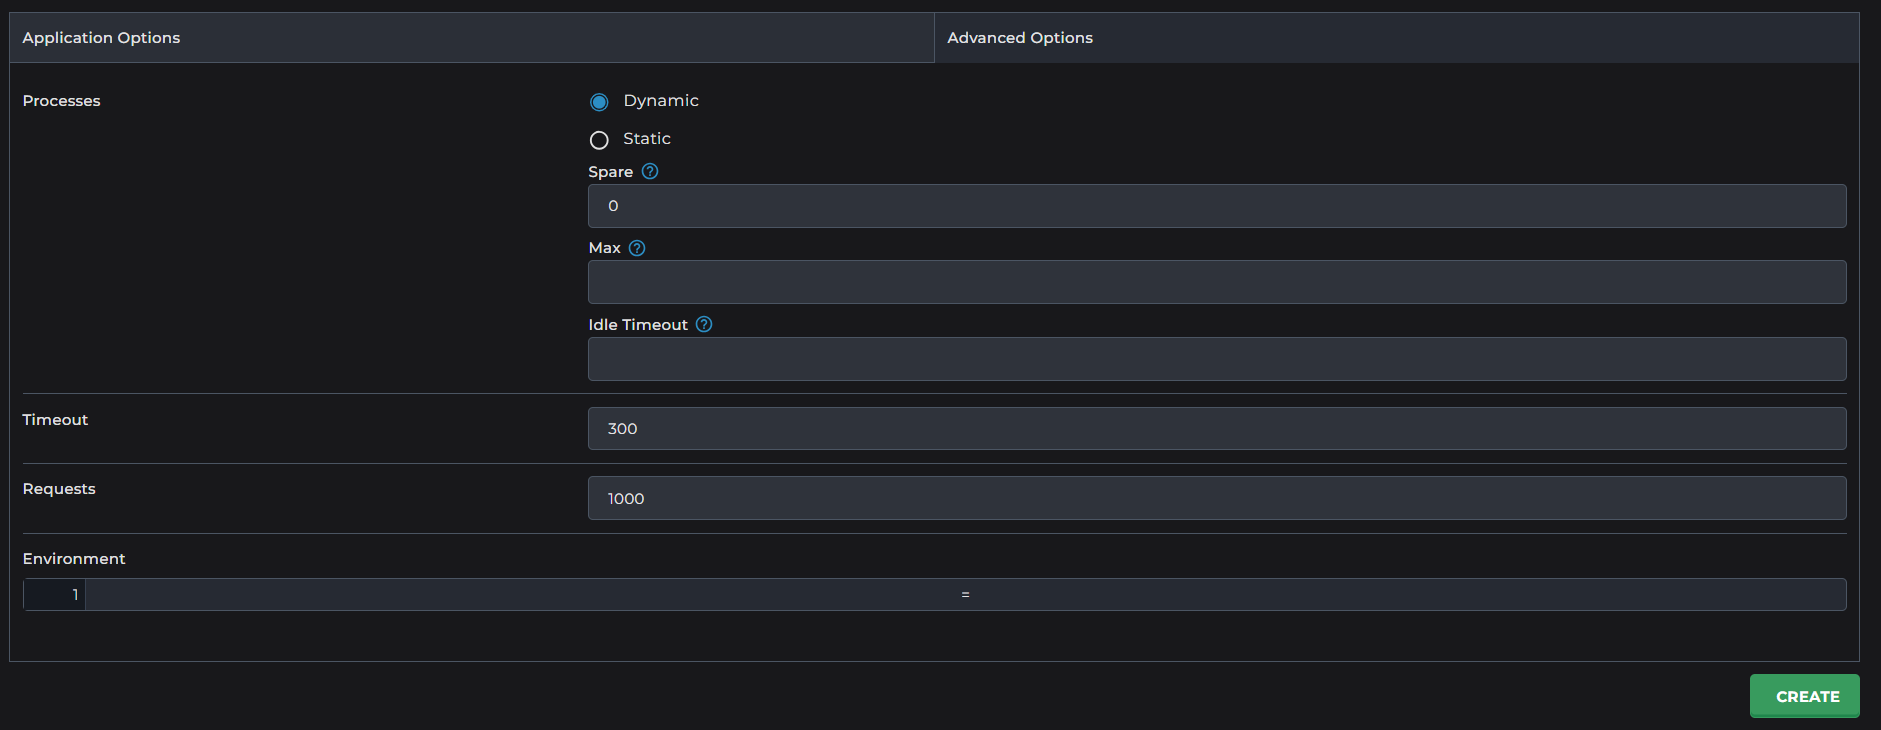1881x730 pixels.
Task: Select the Dynamic processes radio button
Action: pyautogui.click(x=599, y=102)
